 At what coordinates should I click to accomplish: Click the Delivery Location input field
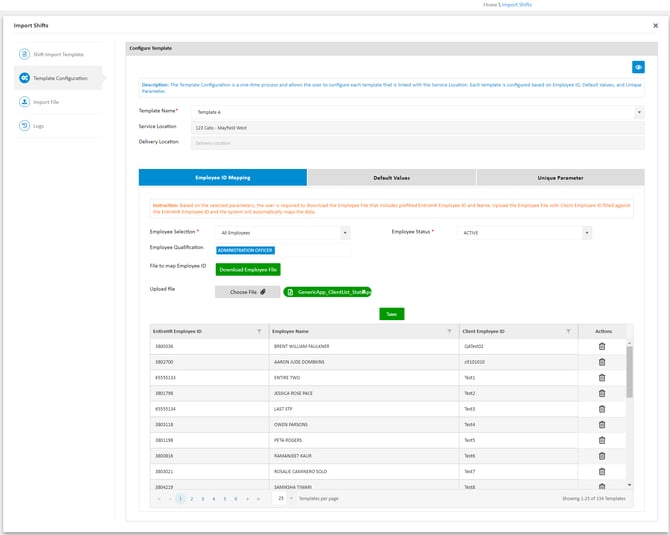click(417, 143)
